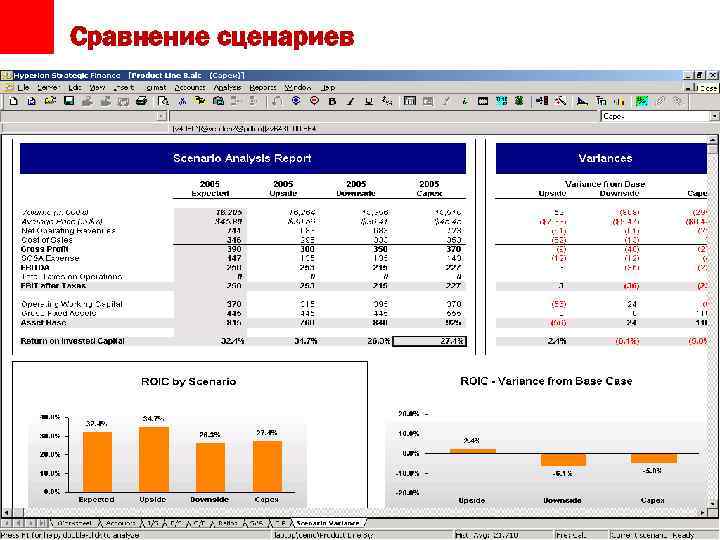Click the black zeros number-format icon
The image size is (720, 540).
483,101
